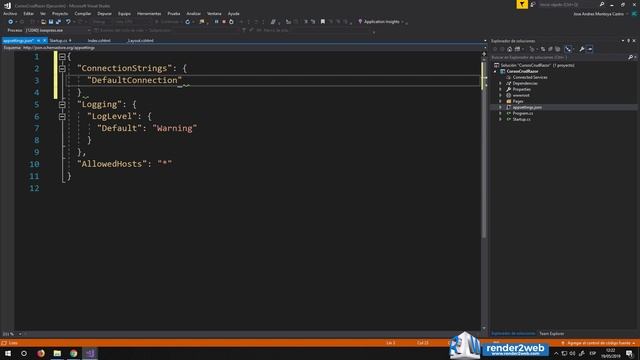Image resolution: width=640 pixels, height=360 pixels.
Task: Collapse the Logging fold marker
Action: coord(62,104)
